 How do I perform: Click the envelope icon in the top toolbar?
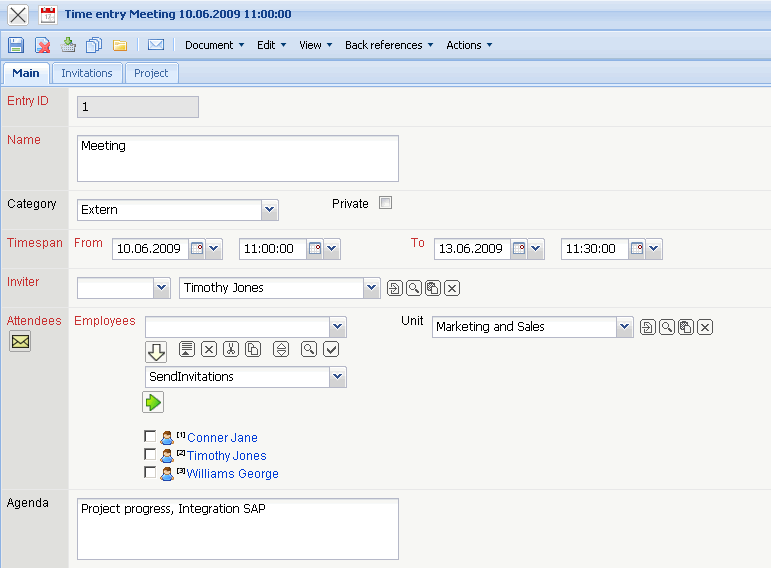point(156,45)
